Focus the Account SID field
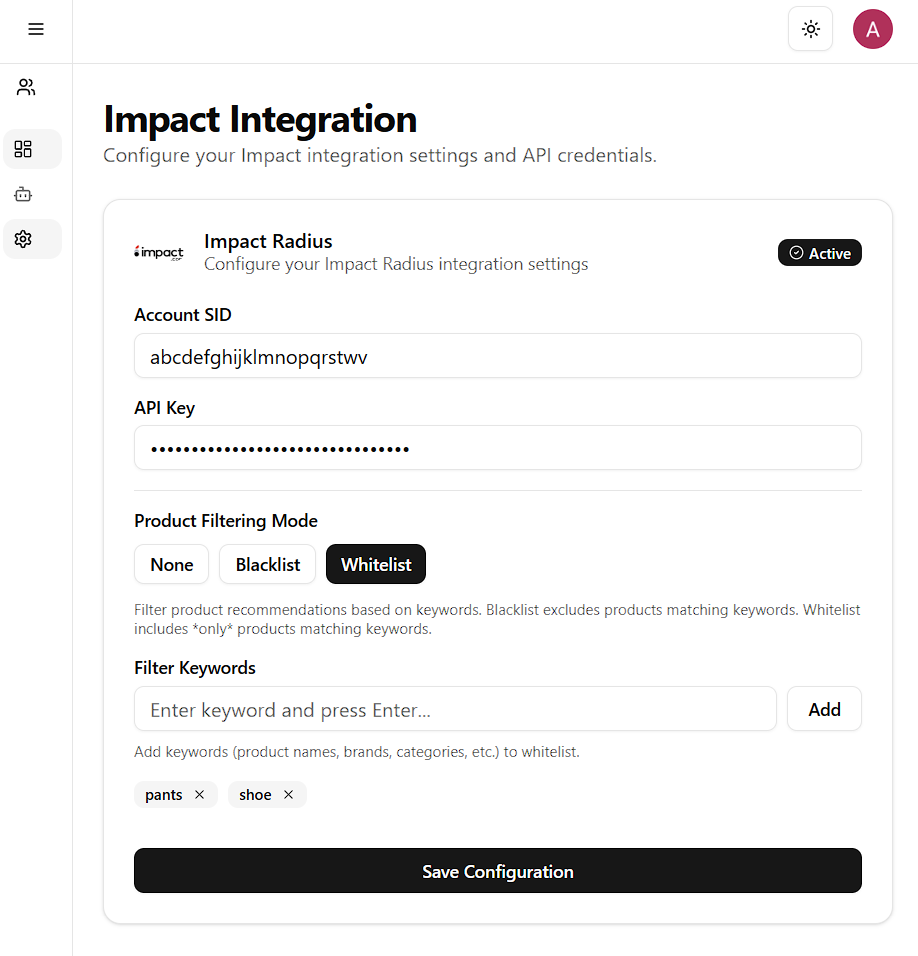Screen dimensions: 918x956 (497, 356)
